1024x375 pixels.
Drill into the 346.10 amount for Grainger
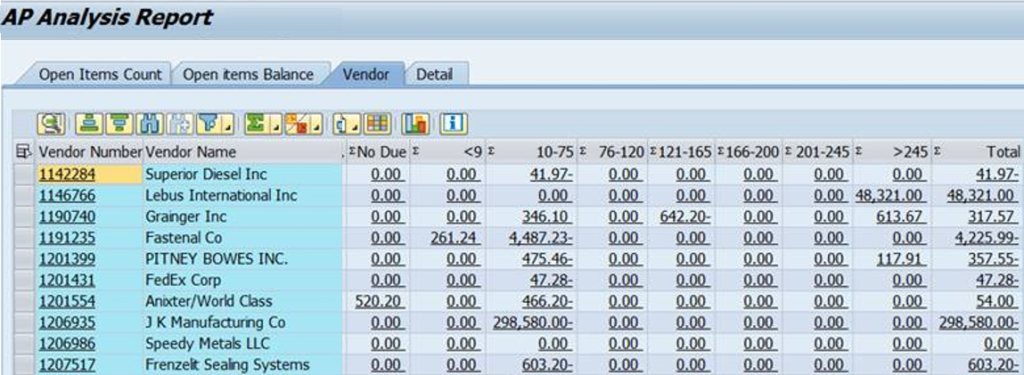546,217
